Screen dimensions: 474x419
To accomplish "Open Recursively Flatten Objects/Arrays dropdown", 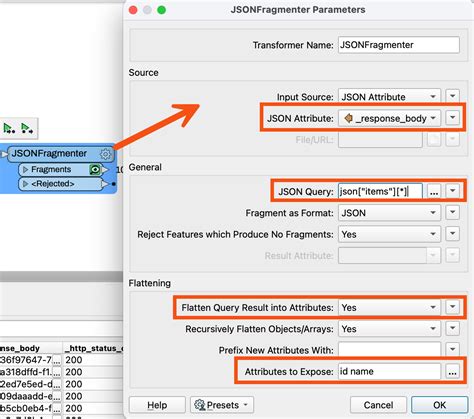I will click(389, 329).
